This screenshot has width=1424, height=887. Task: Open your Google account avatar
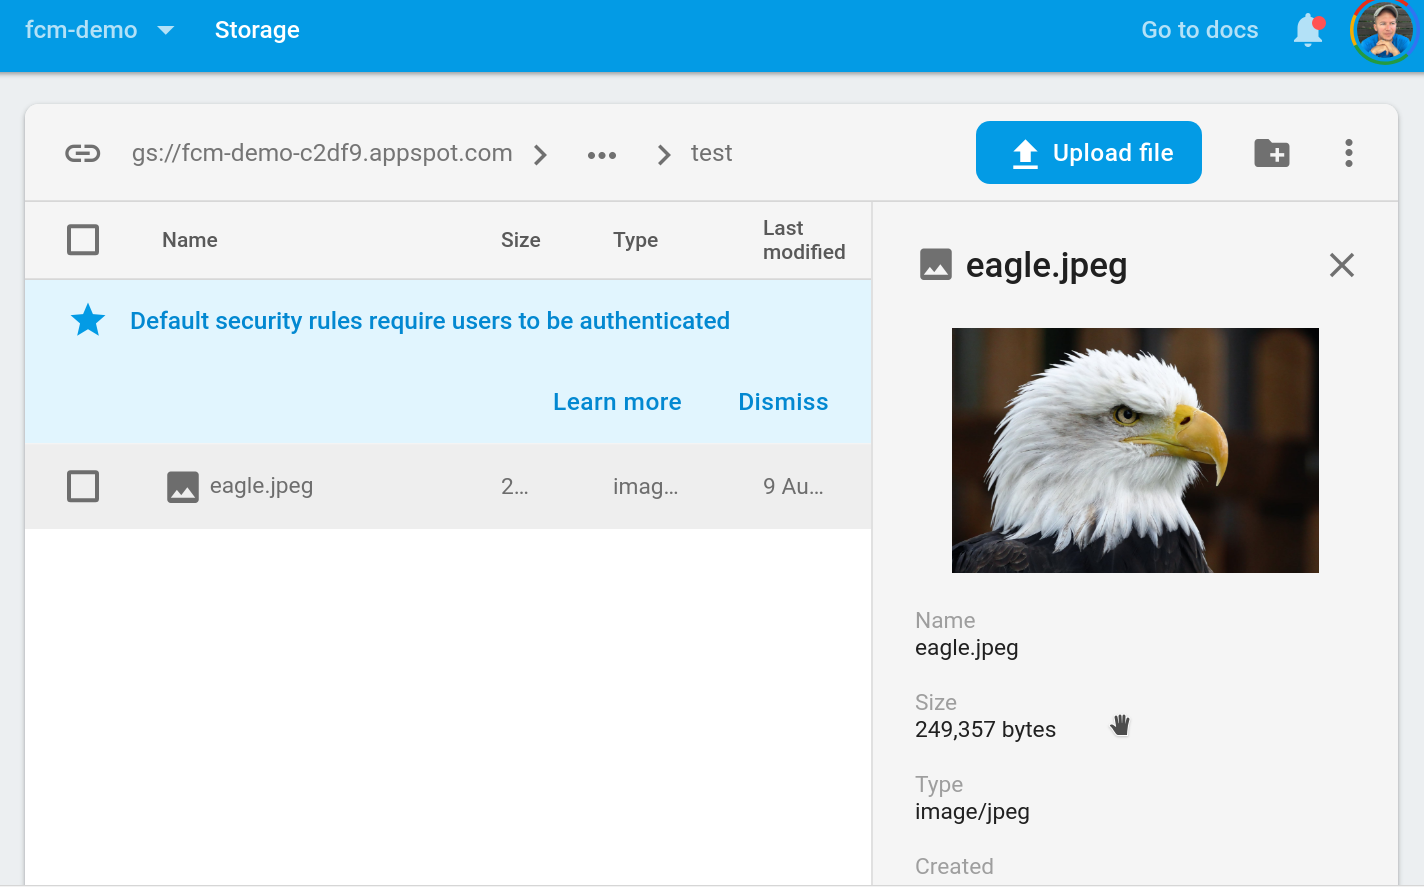click(1383, 30)
